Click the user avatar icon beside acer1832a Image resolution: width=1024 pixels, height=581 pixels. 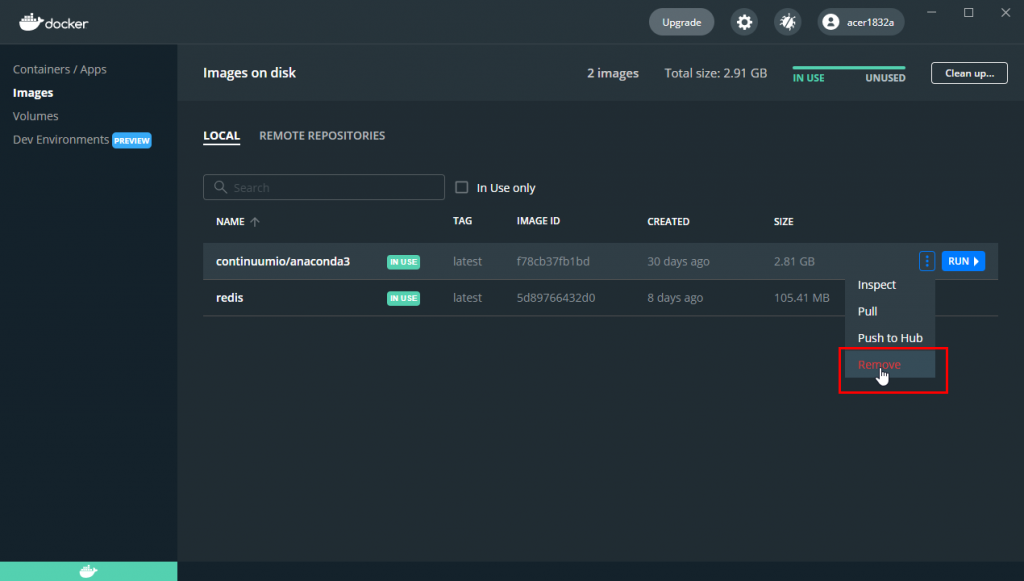tap(831, 22)
